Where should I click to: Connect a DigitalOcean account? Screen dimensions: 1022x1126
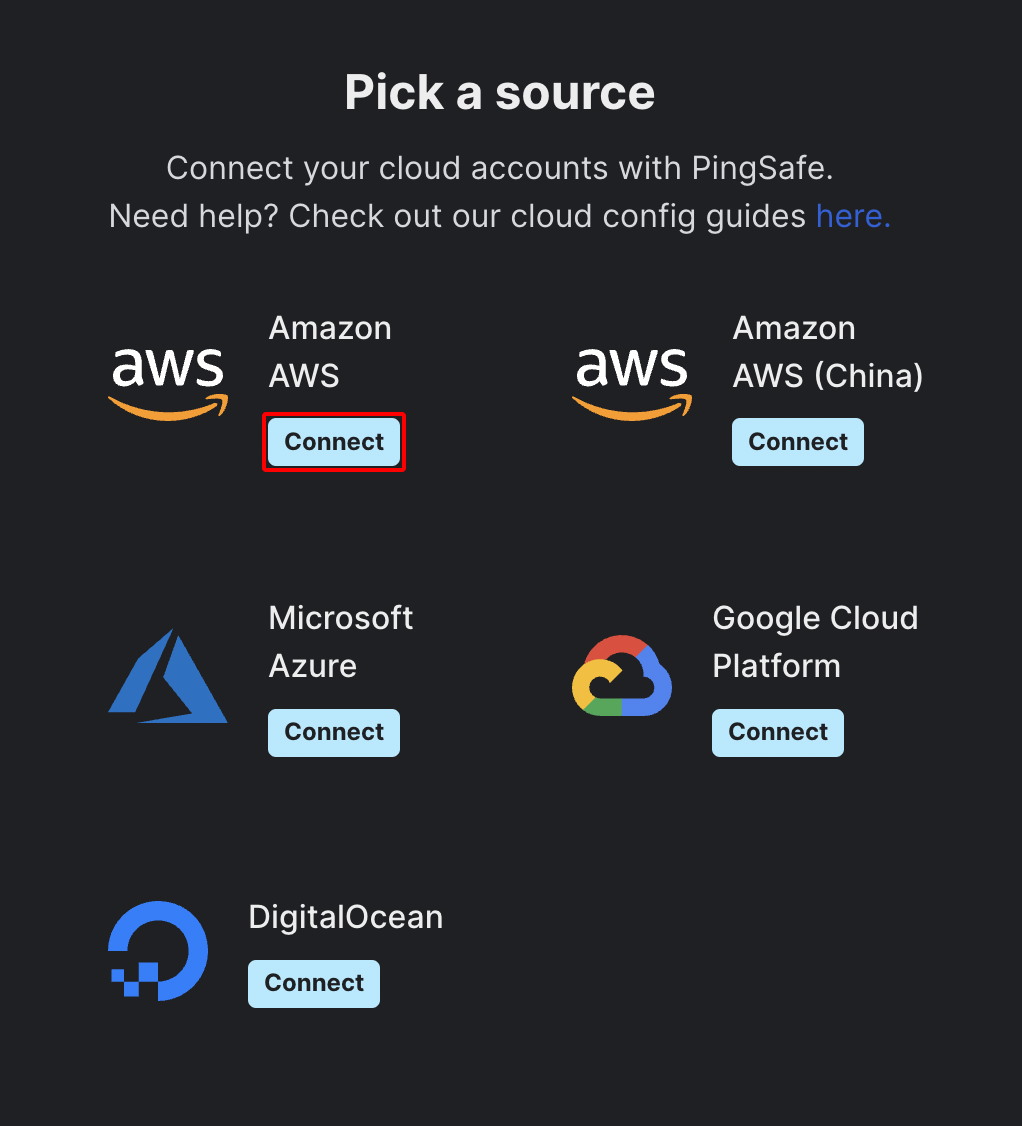314,984
